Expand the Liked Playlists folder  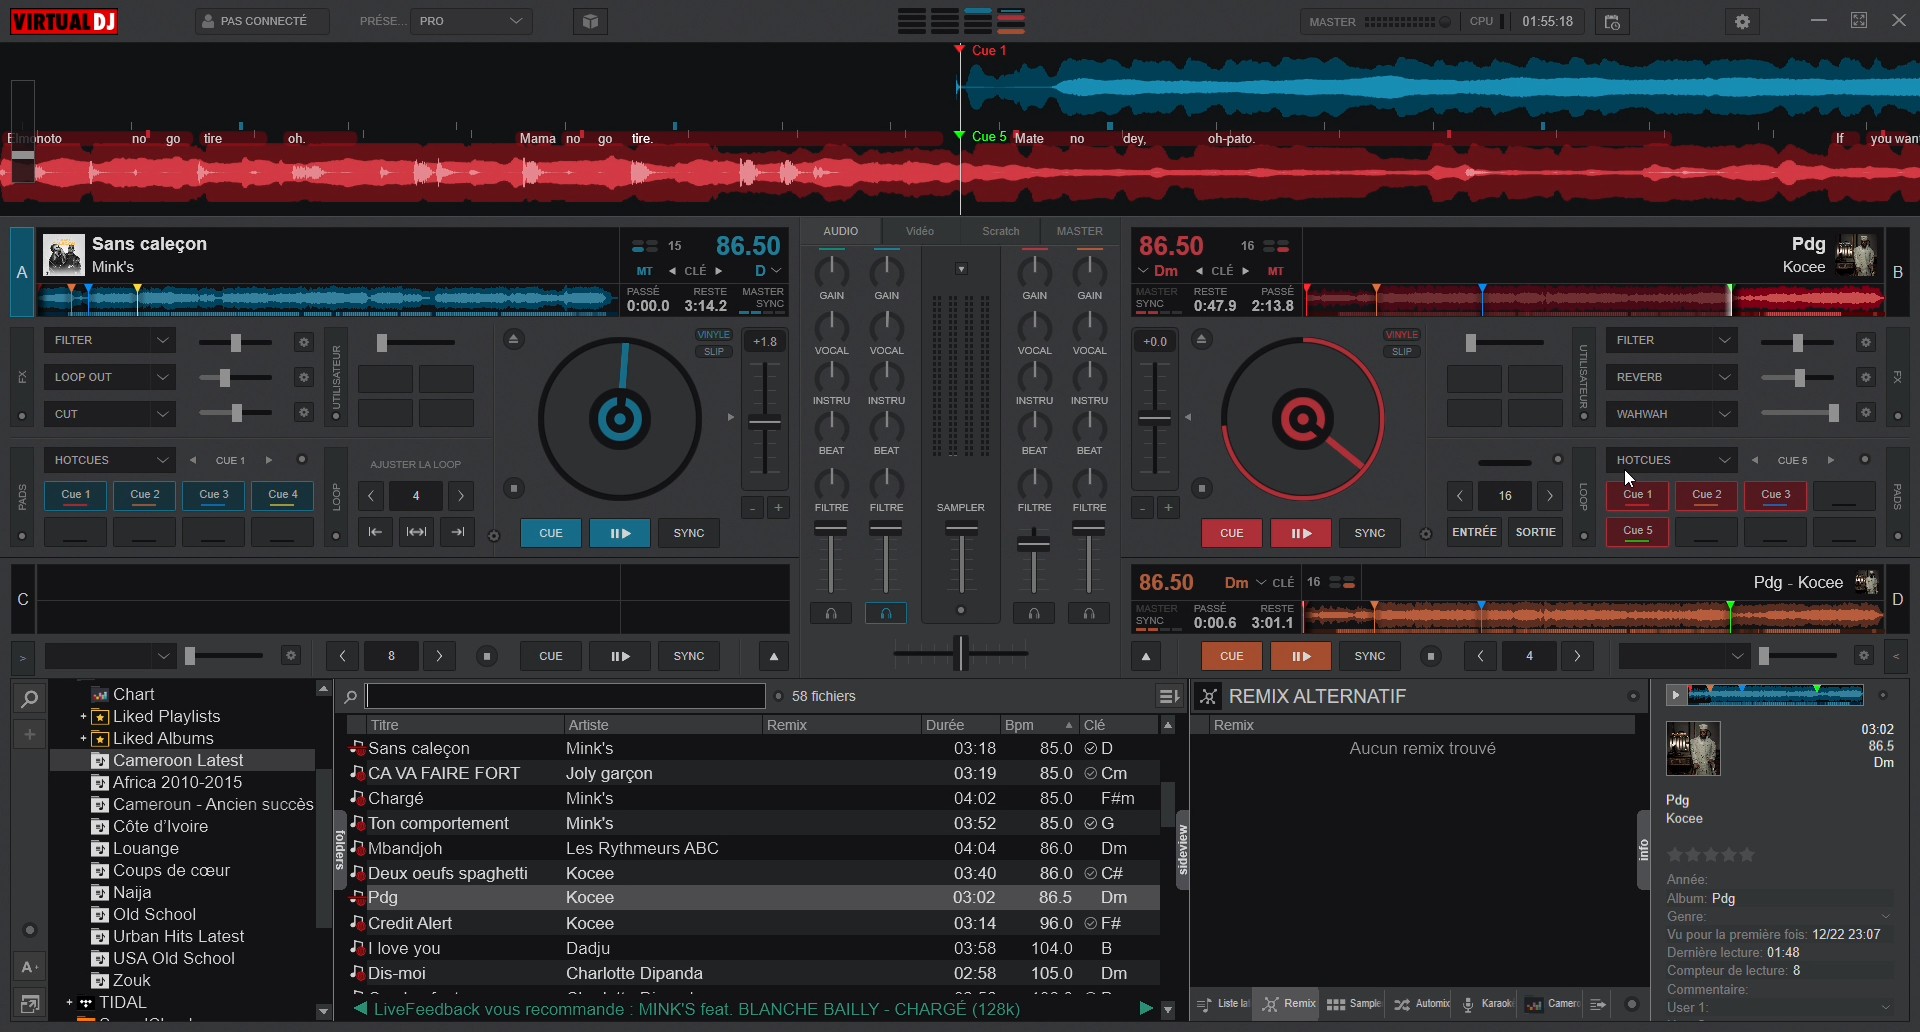83,717
